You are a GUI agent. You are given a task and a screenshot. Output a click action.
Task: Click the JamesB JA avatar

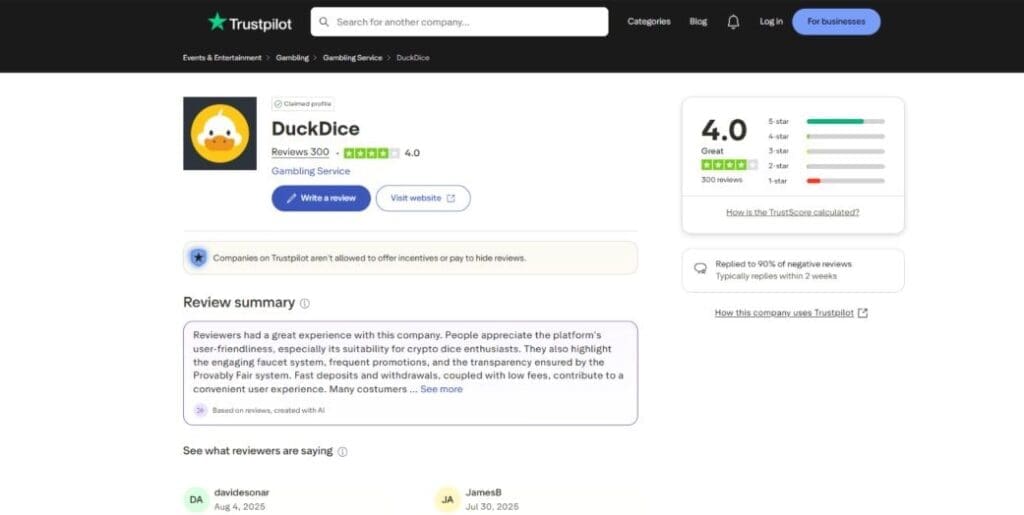[447, 499]
